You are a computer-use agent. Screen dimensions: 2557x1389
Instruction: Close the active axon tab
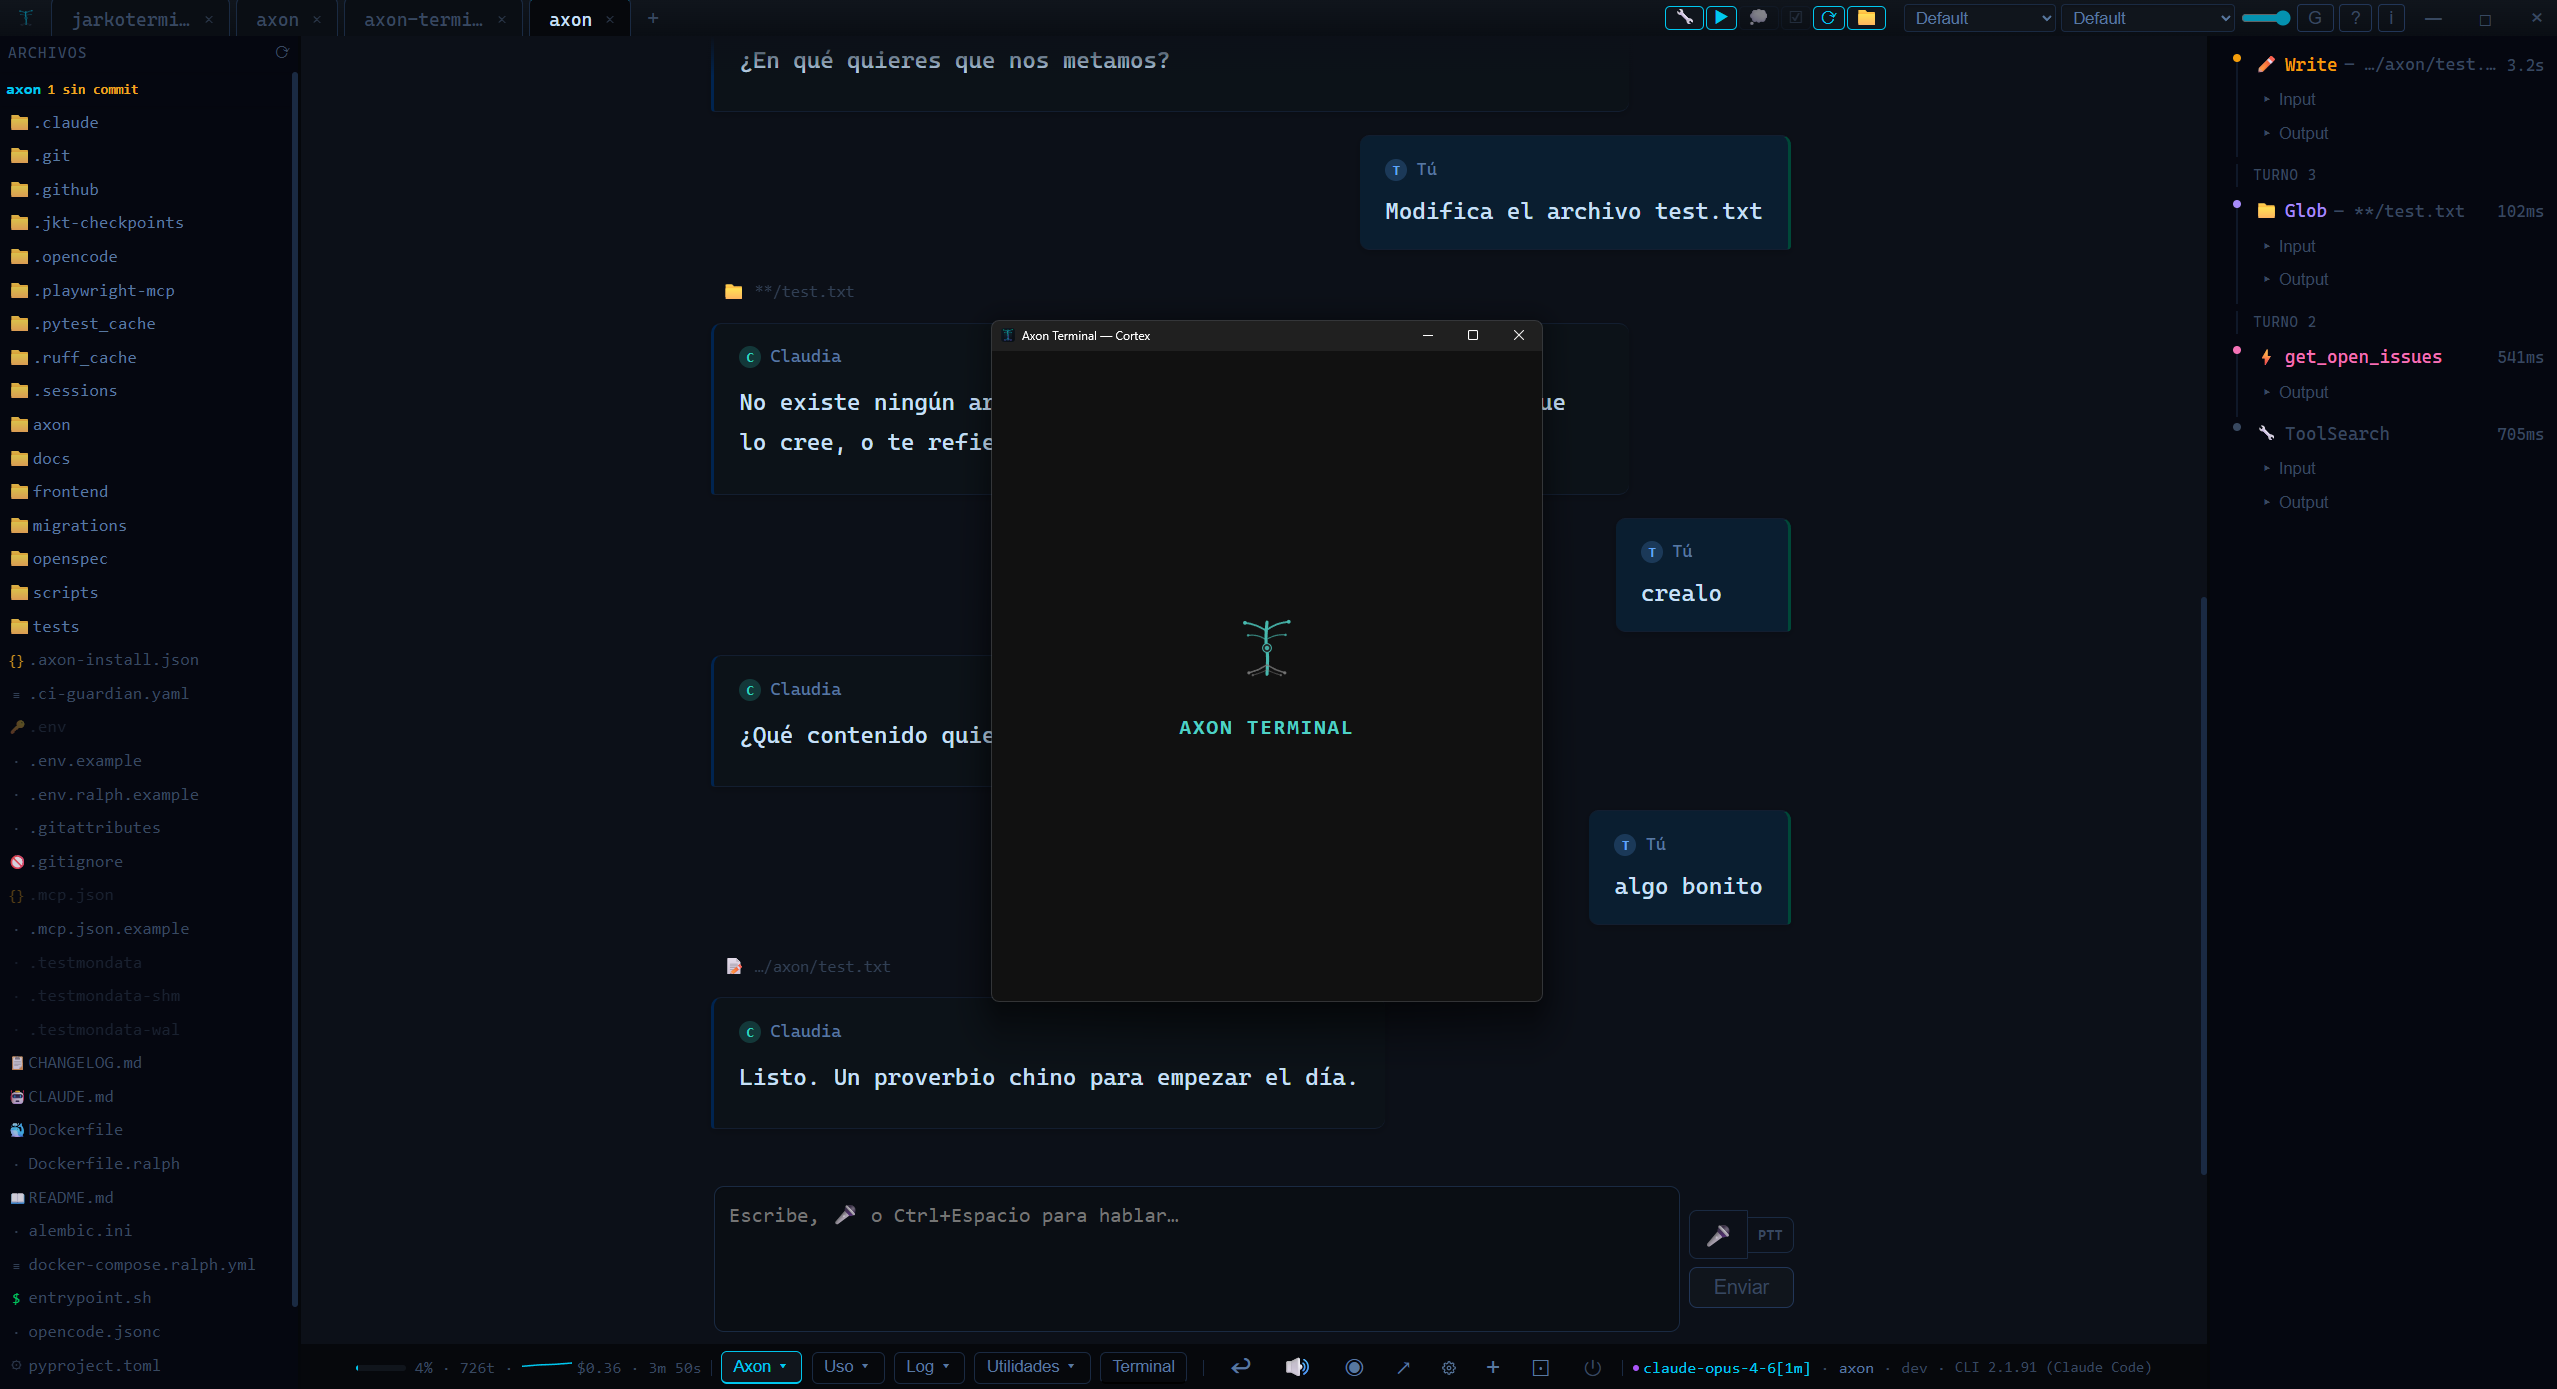[609, 19]
